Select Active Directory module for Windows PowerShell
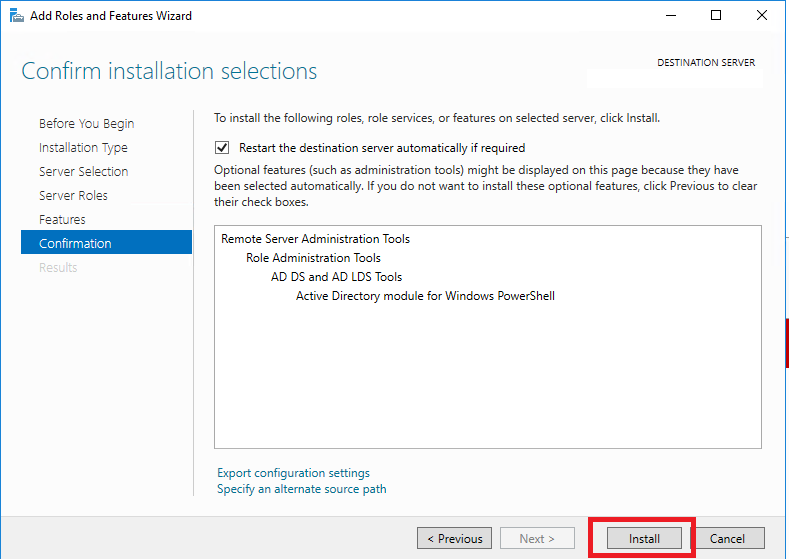The height and width of the screenshot is (559, 789). tap(425, 296)
